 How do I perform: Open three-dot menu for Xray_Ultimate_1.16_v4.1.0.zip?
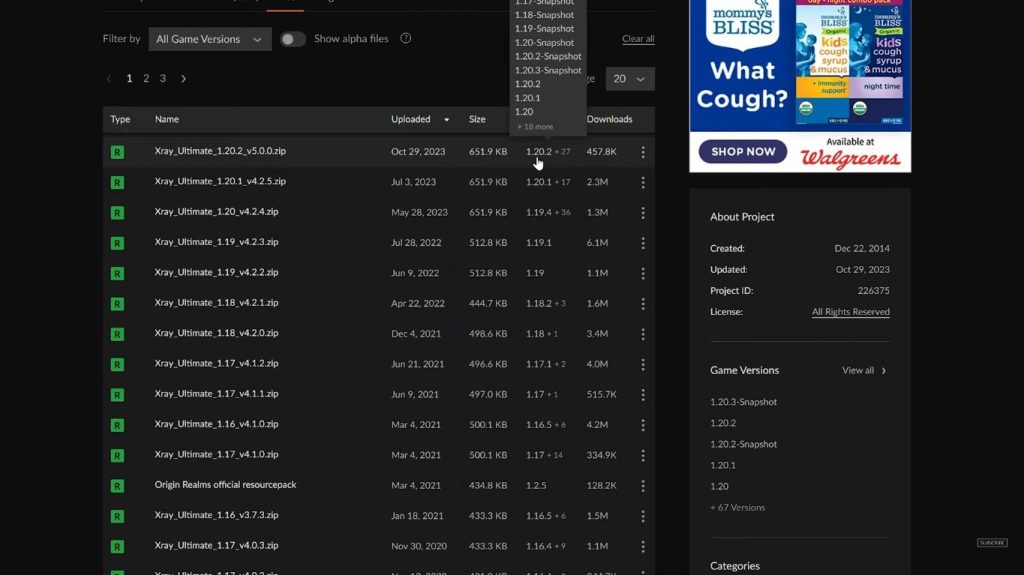[643, 425]
